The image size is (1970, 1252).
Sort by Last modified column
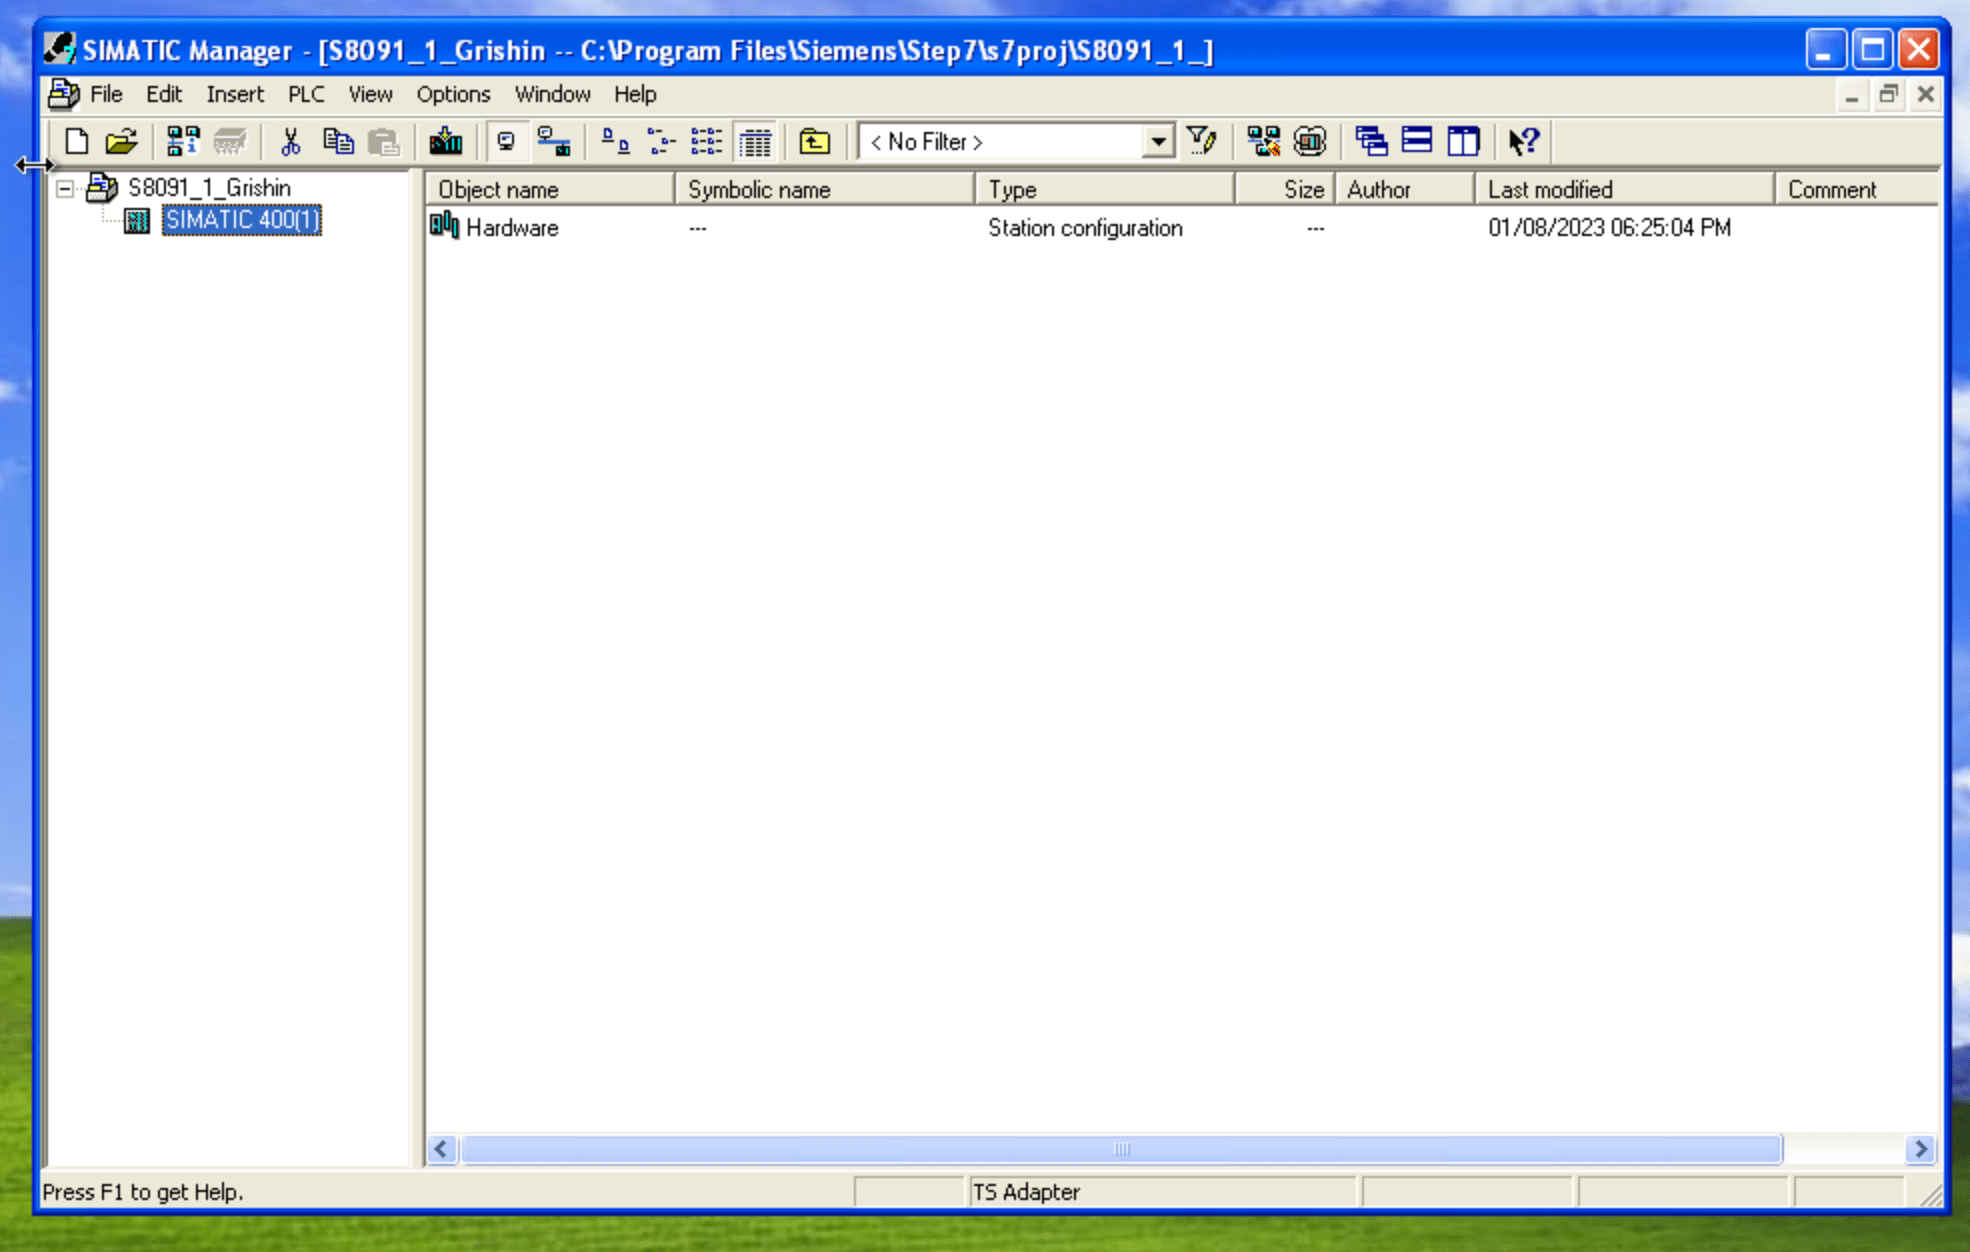[x=1625, y=189]
